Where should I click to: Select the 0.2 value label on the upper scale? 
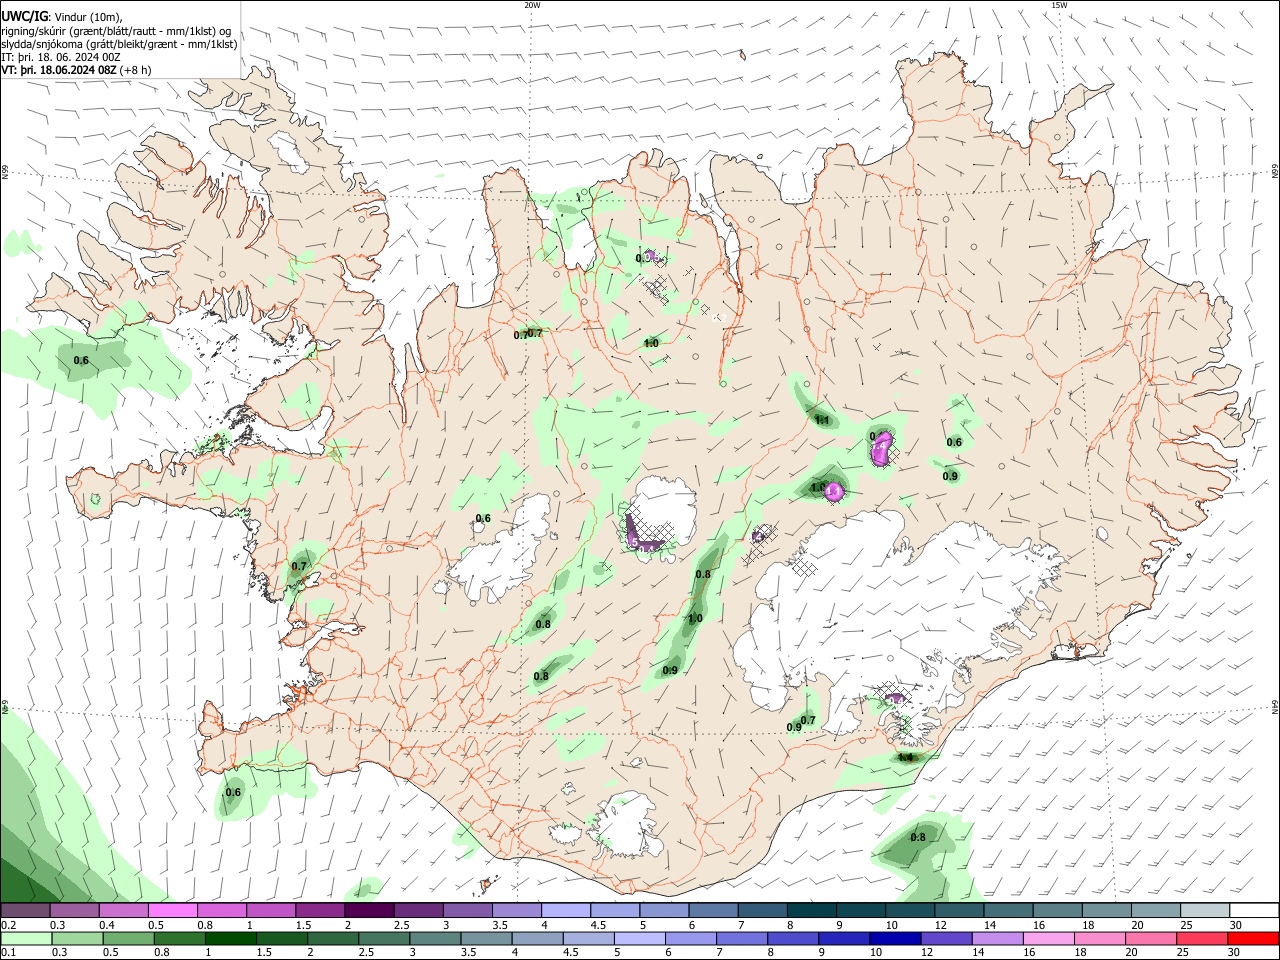(7, 925)
